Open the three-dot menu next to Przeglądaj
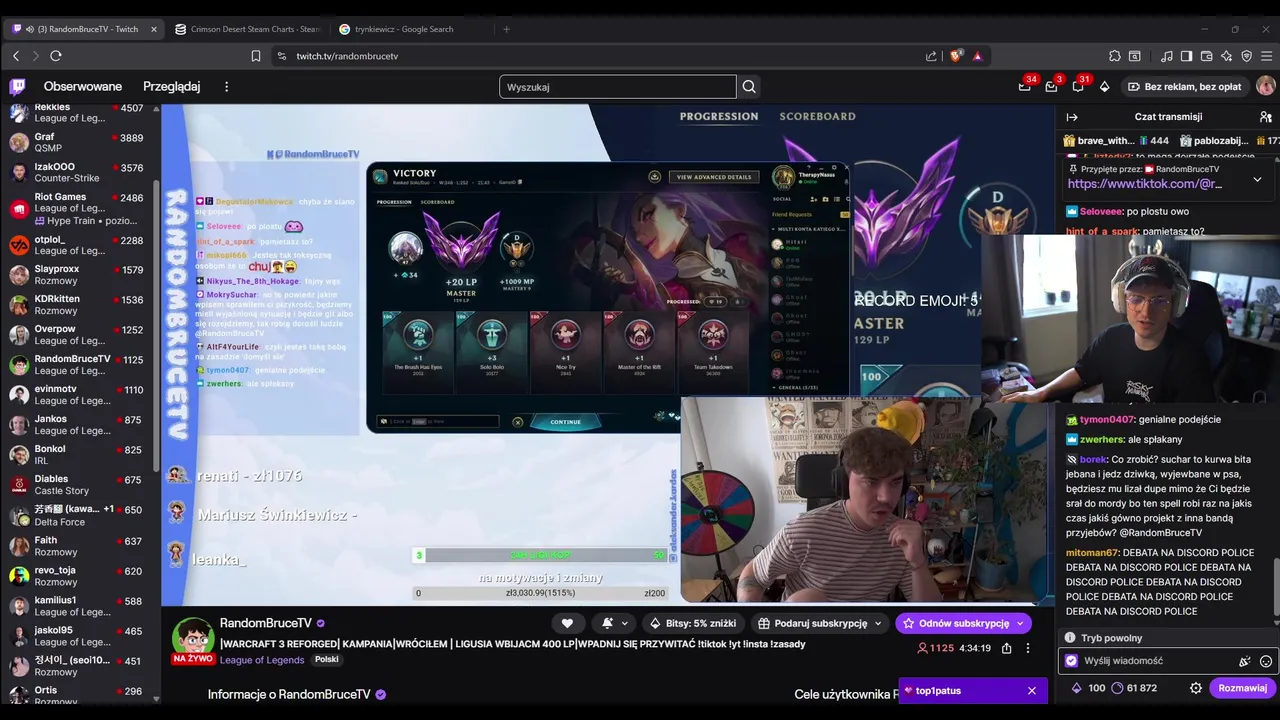 pyautogui.click(x=226, y=87)
